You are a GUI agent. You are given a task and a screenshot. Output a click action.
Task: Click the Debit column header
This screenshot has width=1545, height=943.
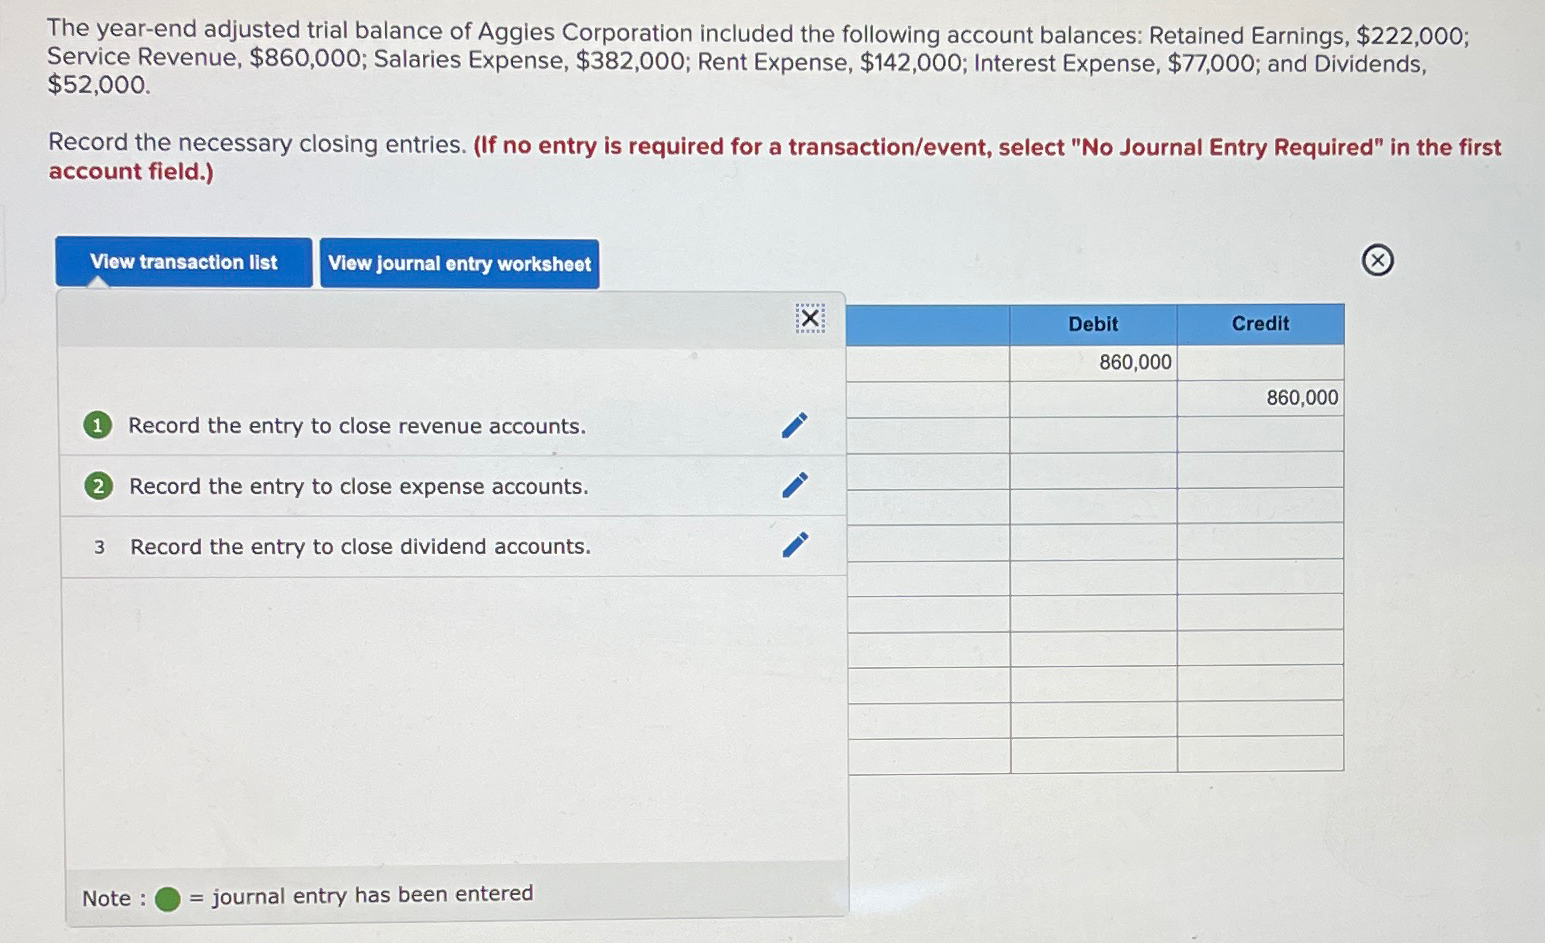coord(1095,323)
